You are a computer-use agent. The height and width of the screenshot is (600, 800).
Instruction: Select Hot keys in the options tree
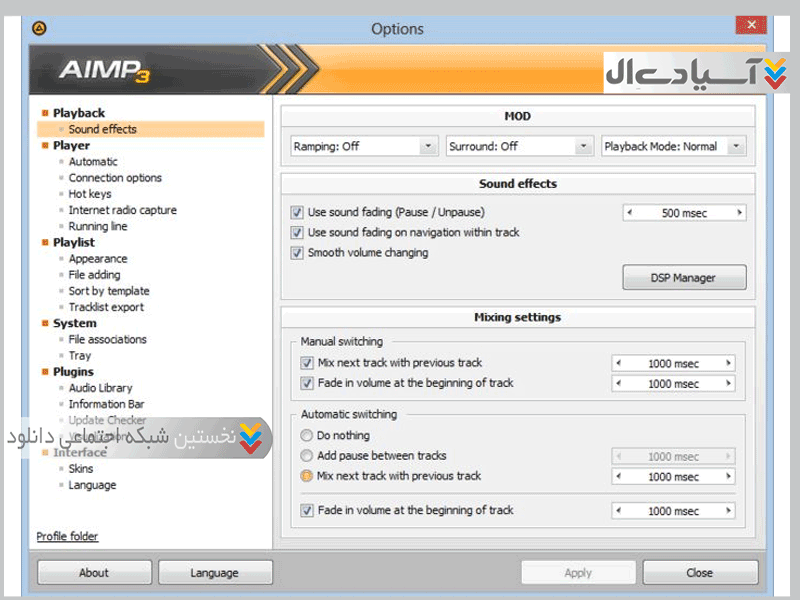[x=90, y=194]
